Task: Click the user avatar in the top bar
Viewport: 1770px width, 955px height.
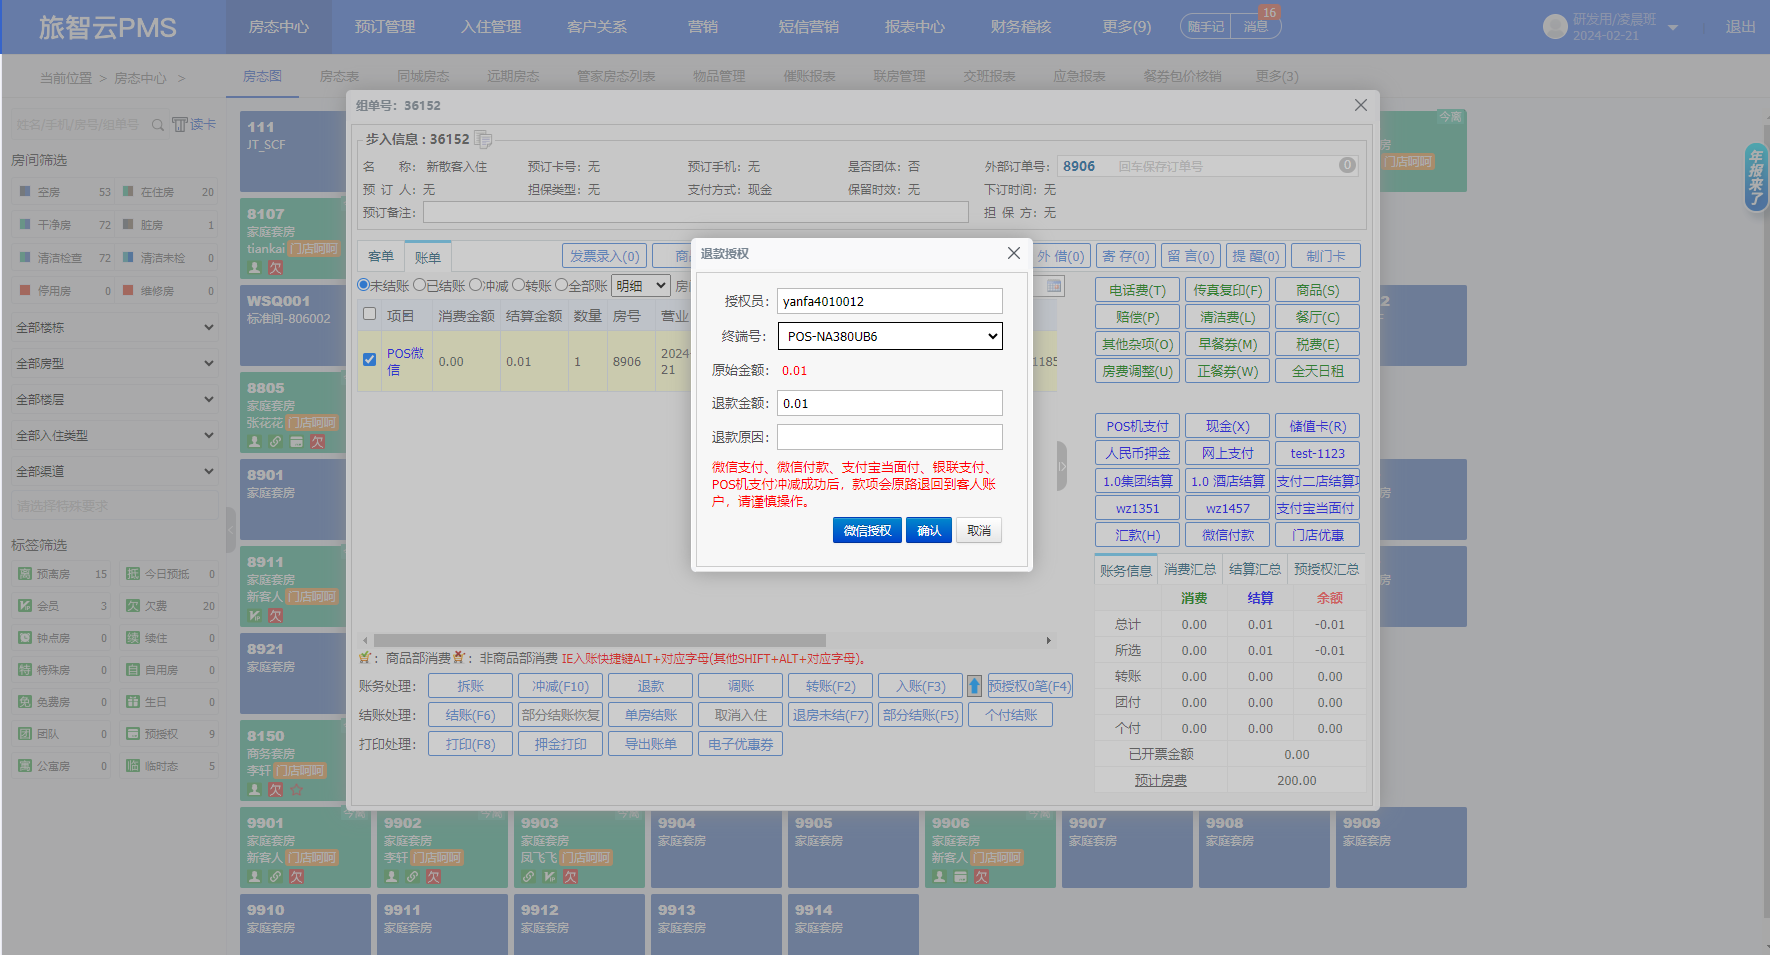Action: pyautogui.click(x=1555, y=27)
